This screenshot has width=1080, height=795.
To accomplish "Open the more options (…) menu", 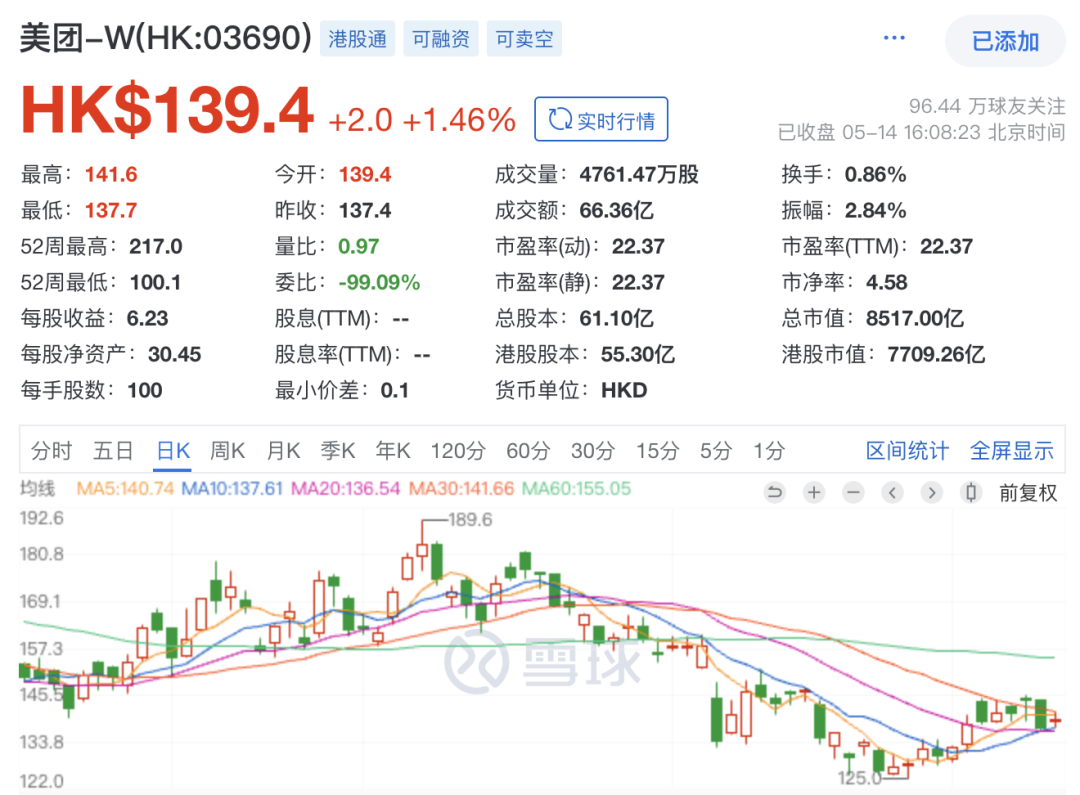I will [x=893, y=37].
